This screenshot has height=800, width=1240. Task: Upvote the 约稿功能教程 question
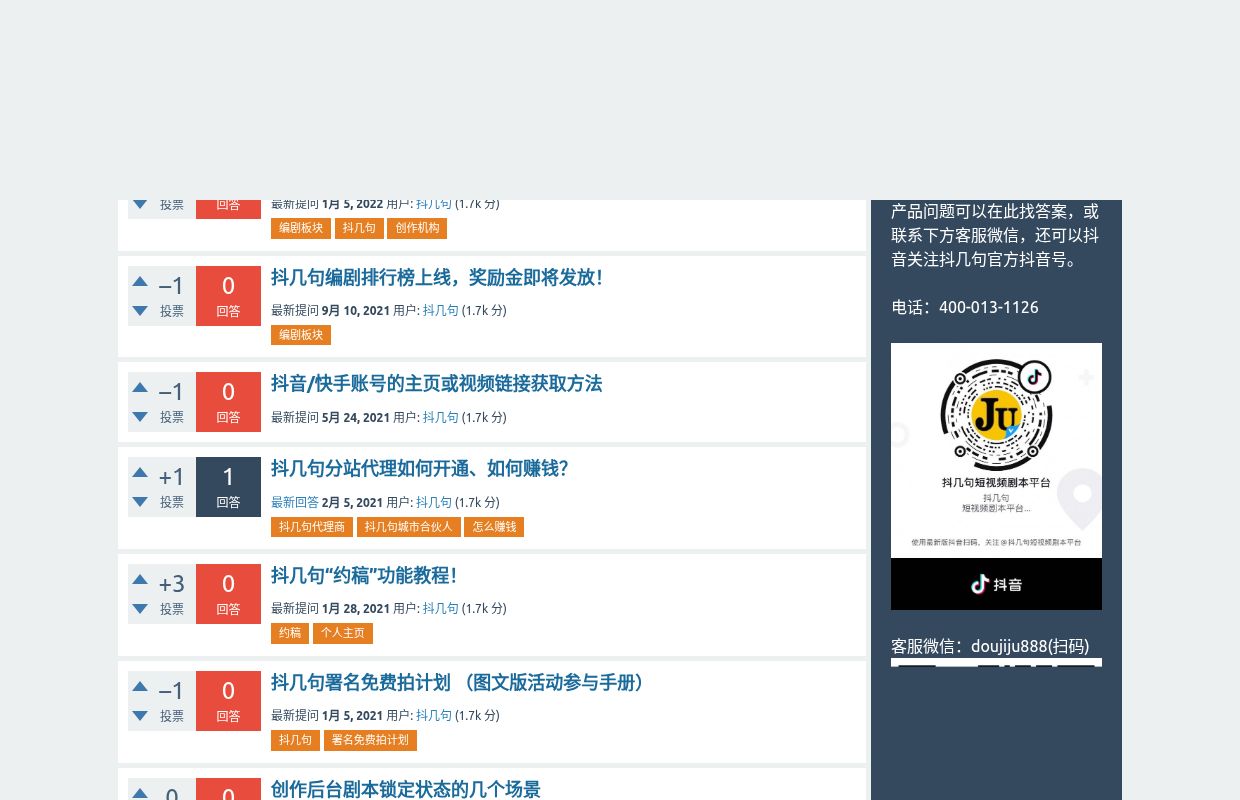pos(140,580)
